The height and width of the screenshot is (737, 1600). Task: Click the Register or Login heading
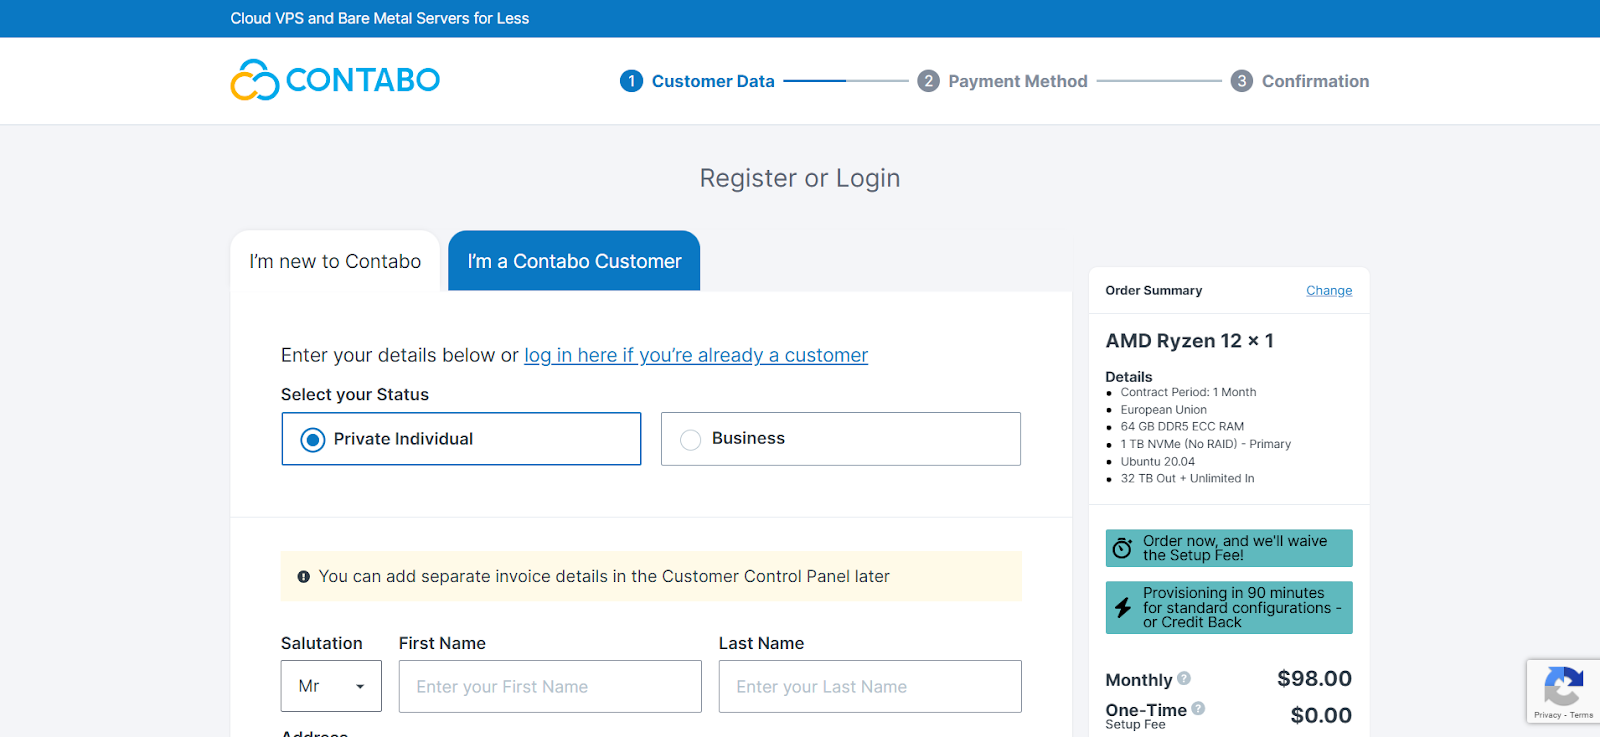point(800,178)
